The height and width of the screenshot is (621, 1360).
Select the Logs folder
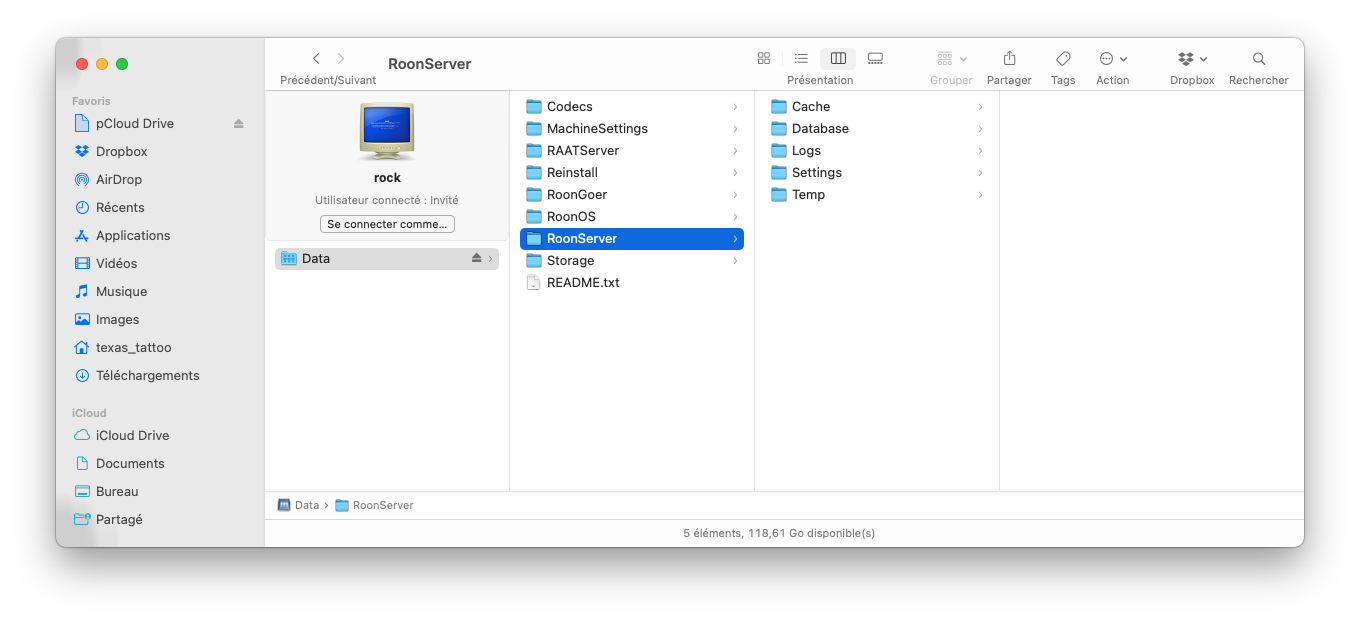click(877, 151)
